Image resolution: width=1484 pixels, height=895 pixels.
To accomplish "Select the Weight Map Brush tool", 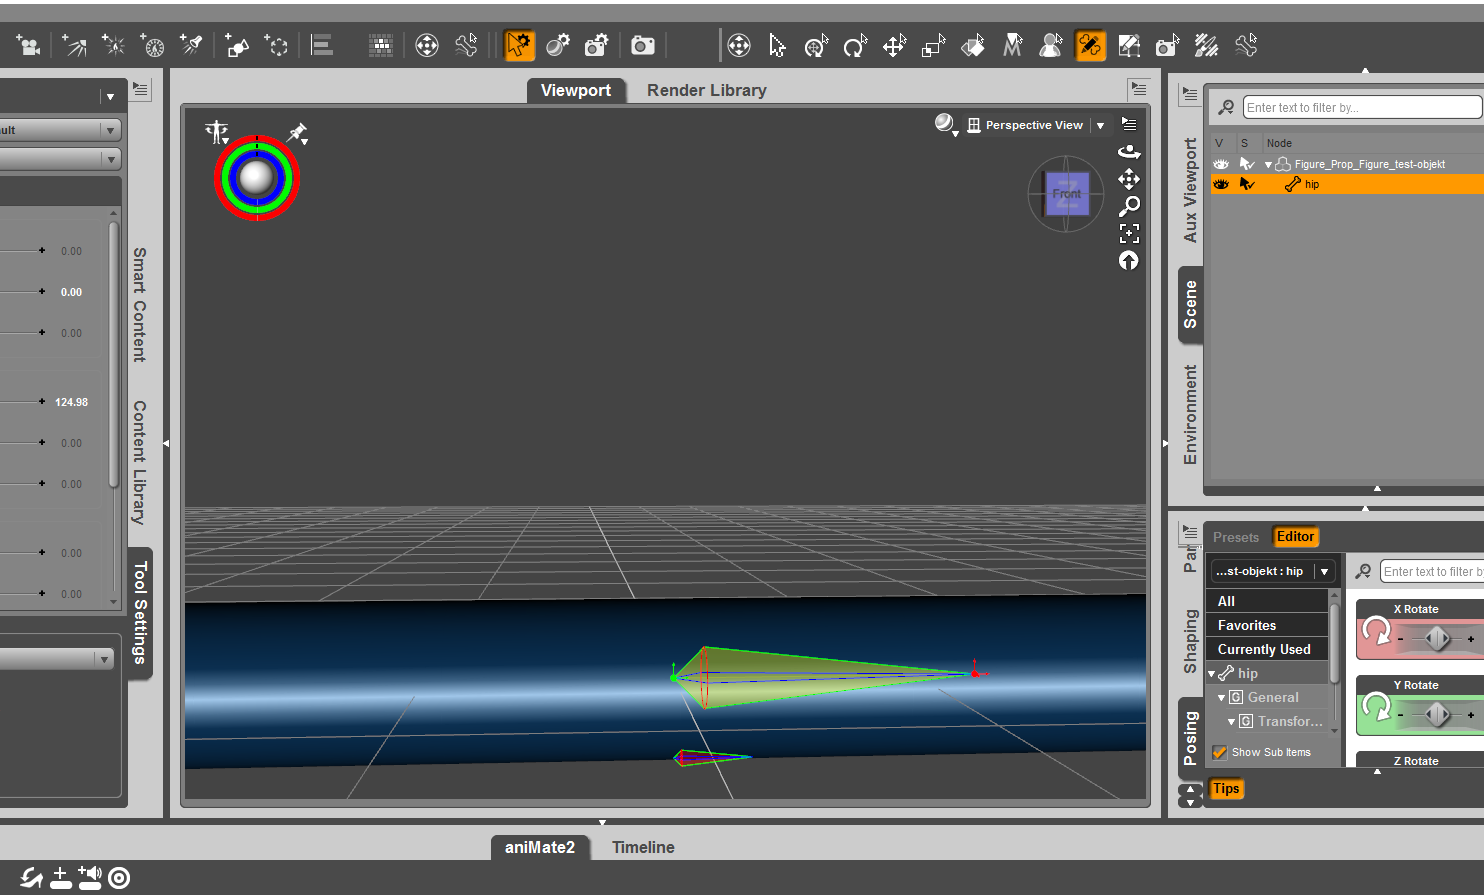I will [1207, 45].
